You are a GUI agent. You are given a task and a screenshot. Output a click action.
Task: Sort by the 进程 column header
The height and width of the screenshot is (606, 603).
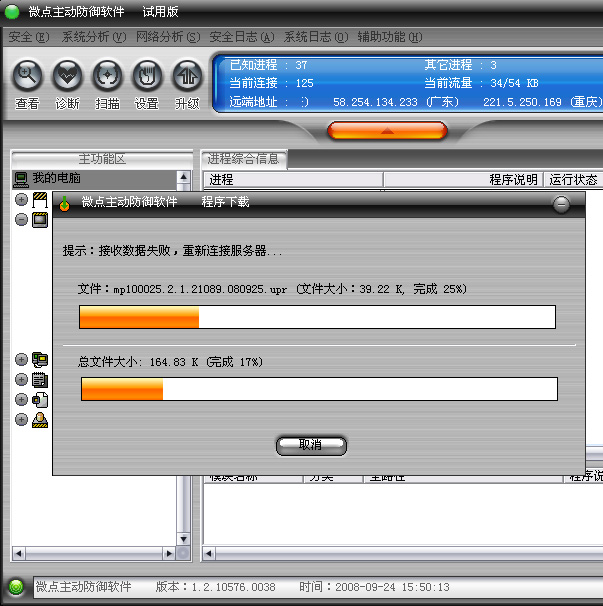coord(293,180)
